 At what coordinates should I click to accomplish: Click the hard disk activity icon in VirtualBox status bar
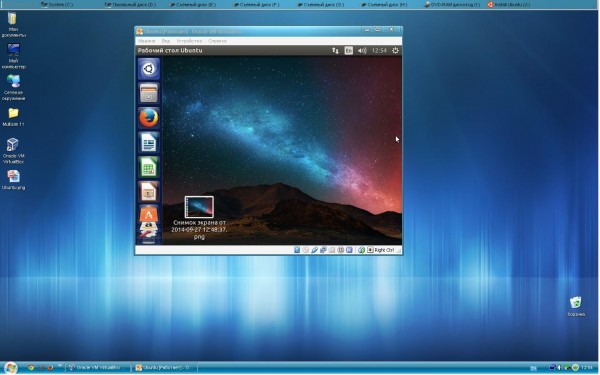tap(297, 250)
